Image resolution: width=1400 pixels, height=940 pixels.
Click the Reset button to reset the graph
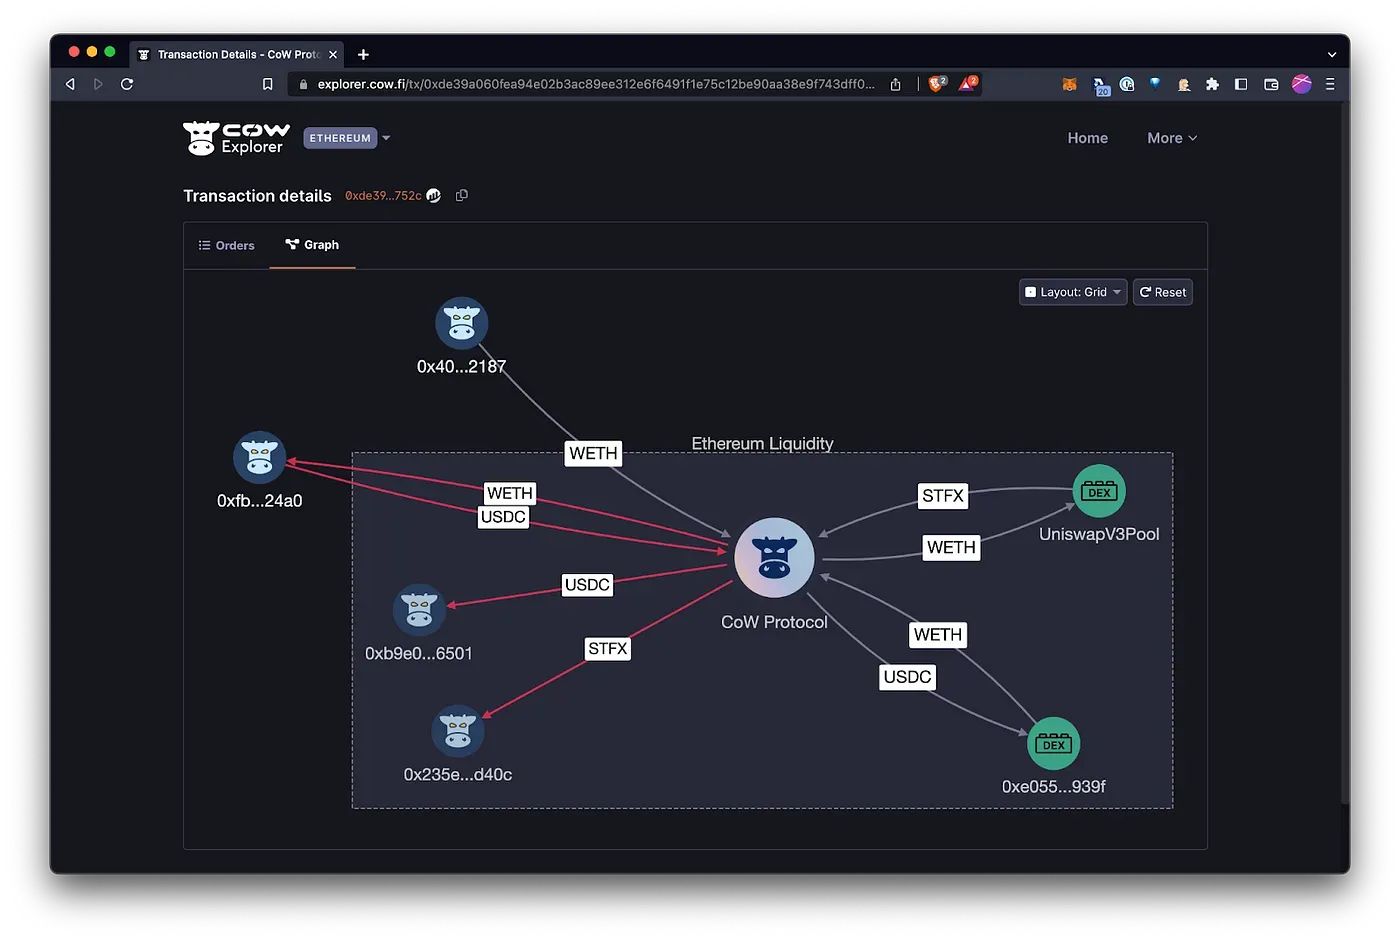click(x=1162, y=291)
